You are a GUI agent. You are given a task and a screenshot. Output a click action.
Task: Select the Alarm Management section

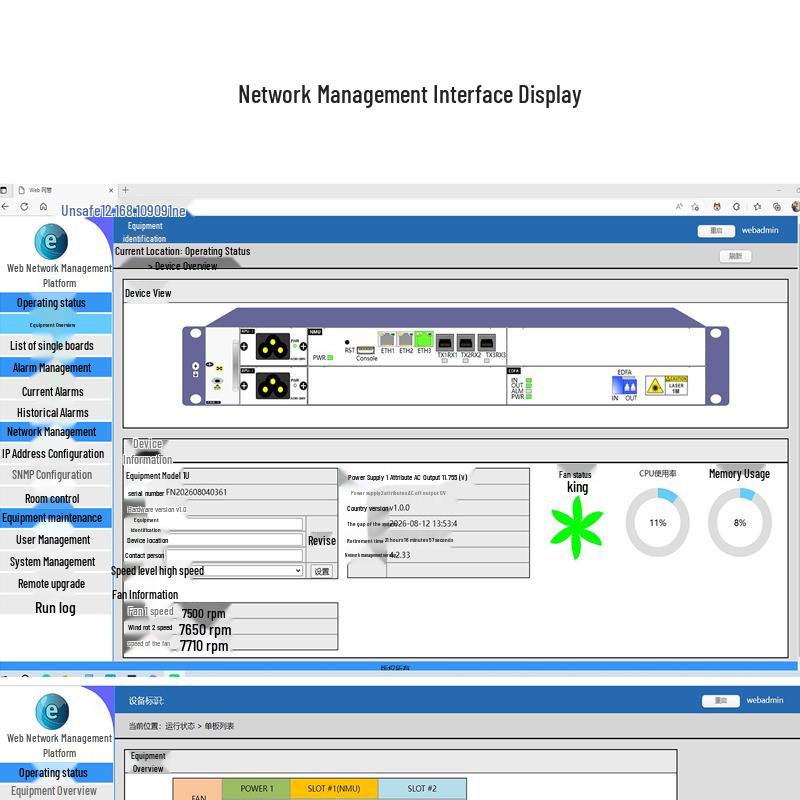pyautogui.click(x=56, y=367)
